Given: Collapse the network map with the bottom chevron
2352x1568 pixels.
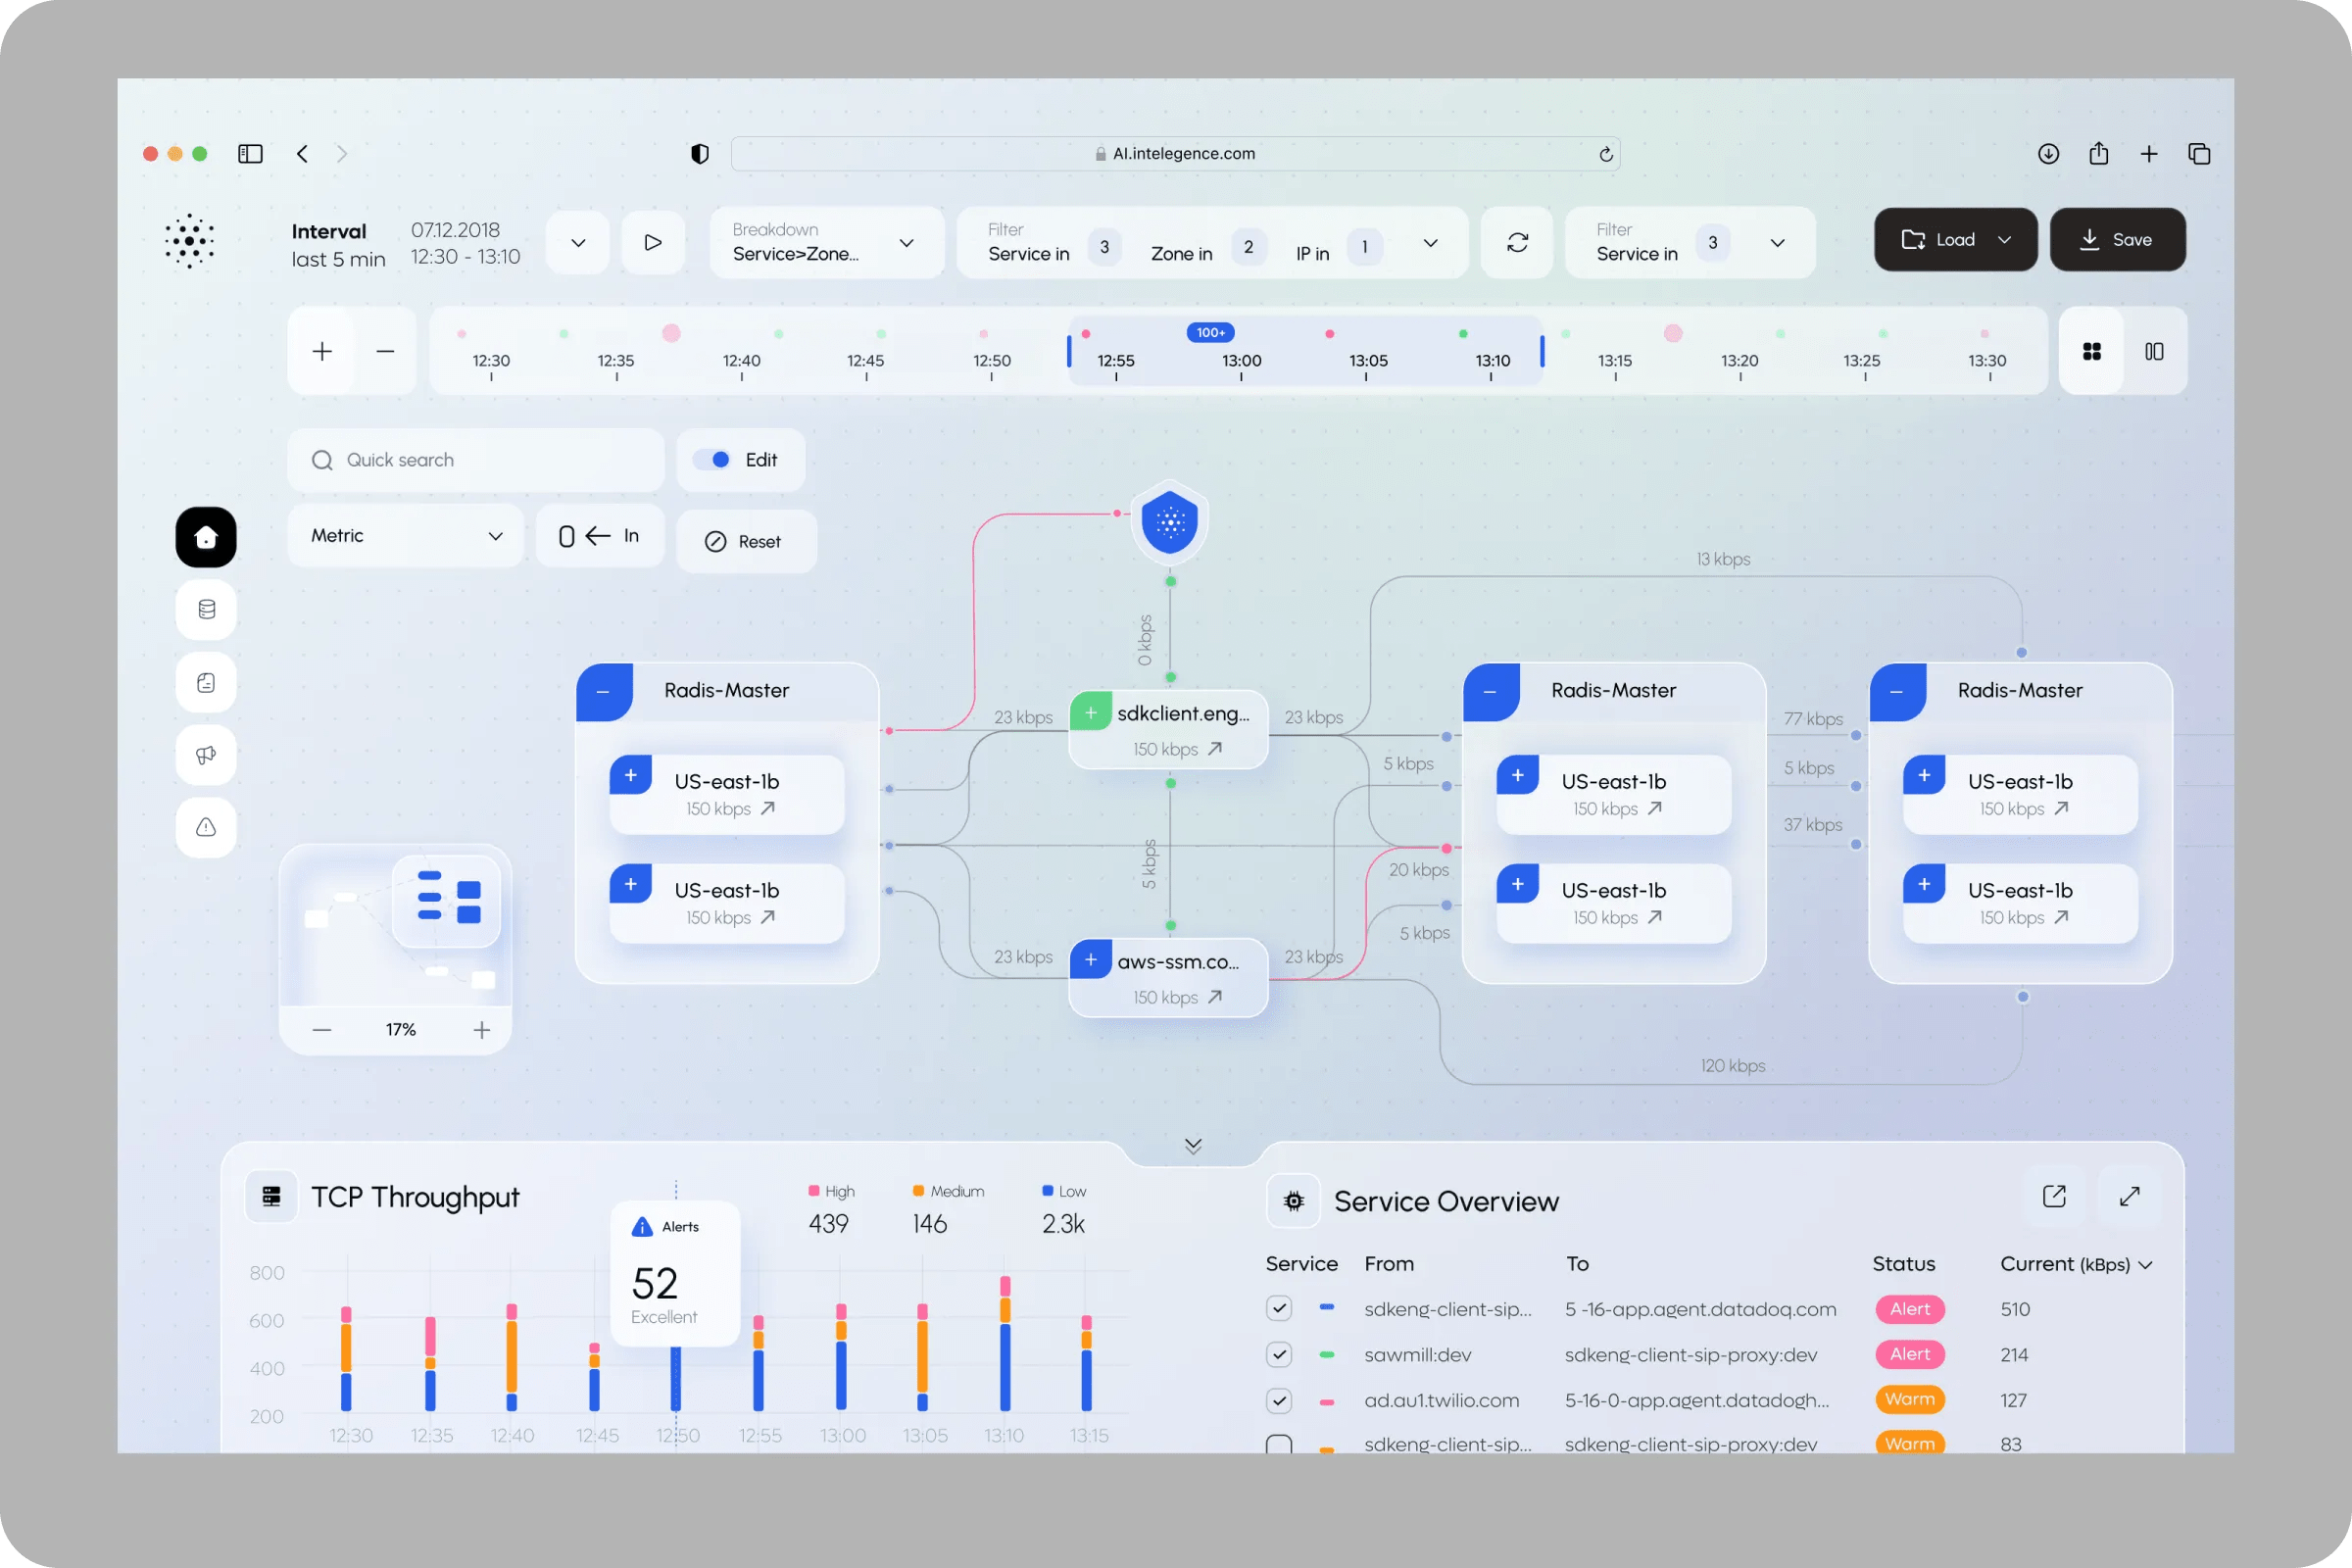Looking at the screenshot, I should [1192, 1145].
